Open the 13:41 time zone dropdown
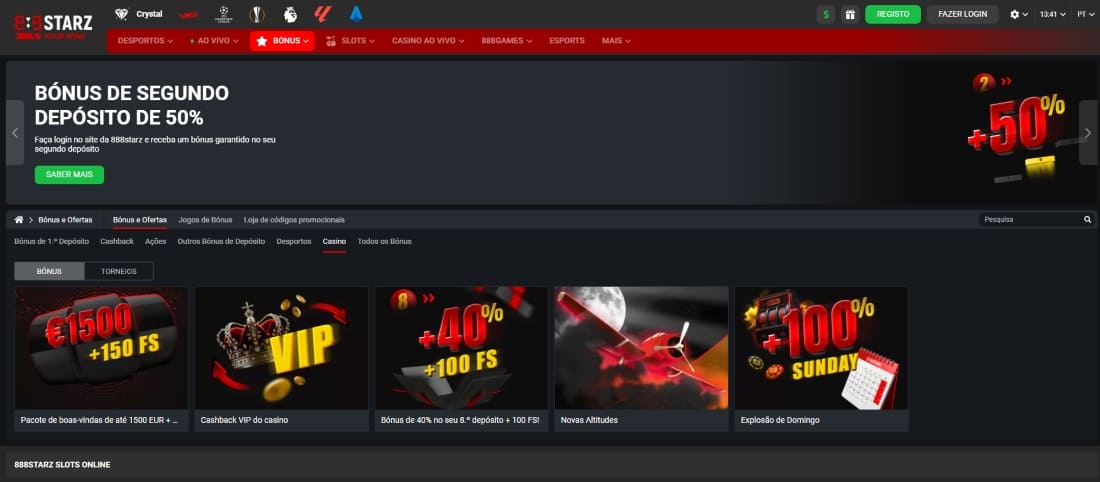This screenshot has height=482, width=1100. (1052, 14)
